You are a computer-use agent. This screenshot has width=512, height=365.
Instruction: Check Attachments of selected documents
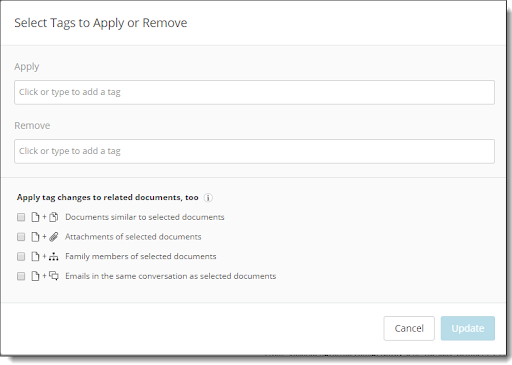21,237
